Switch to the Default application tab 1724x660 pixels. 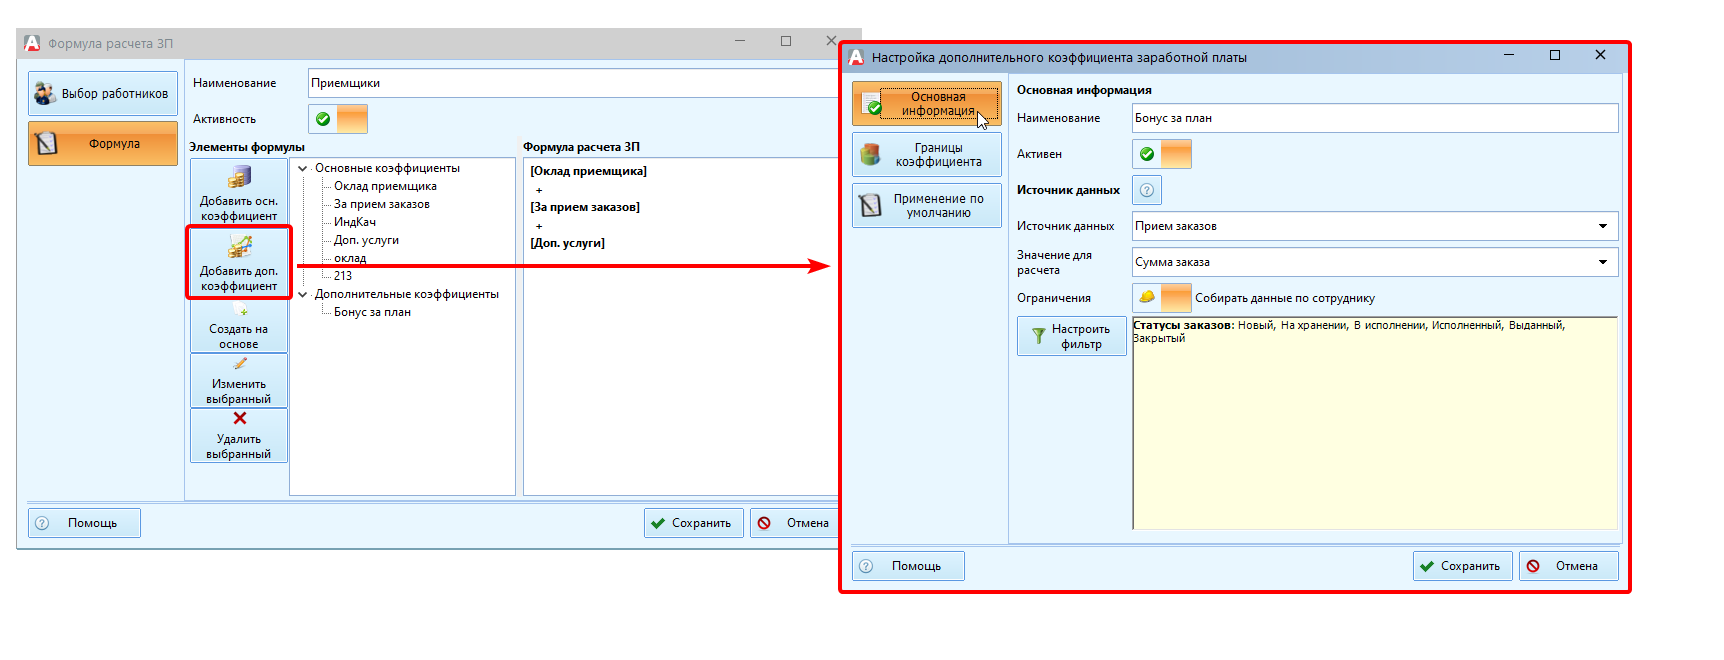point(926,206)
